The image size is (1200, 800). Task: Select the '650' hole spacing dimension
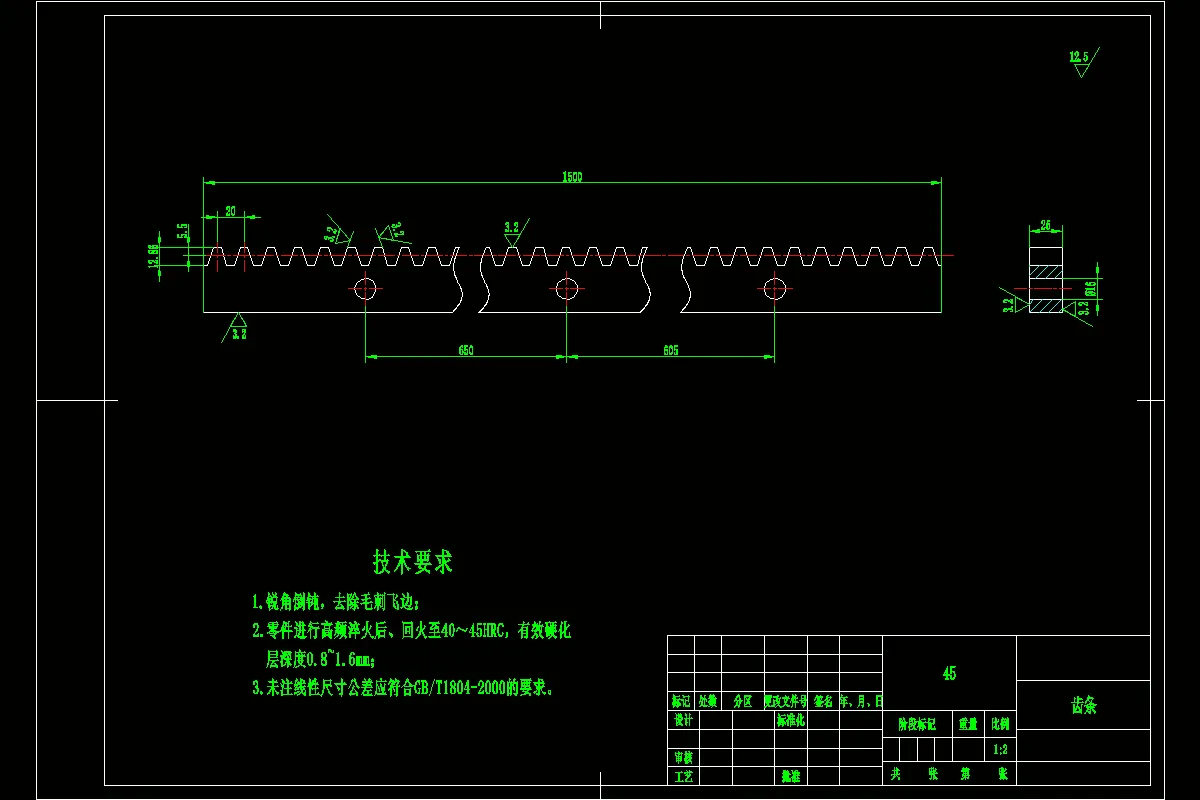(x=466, y=350)
